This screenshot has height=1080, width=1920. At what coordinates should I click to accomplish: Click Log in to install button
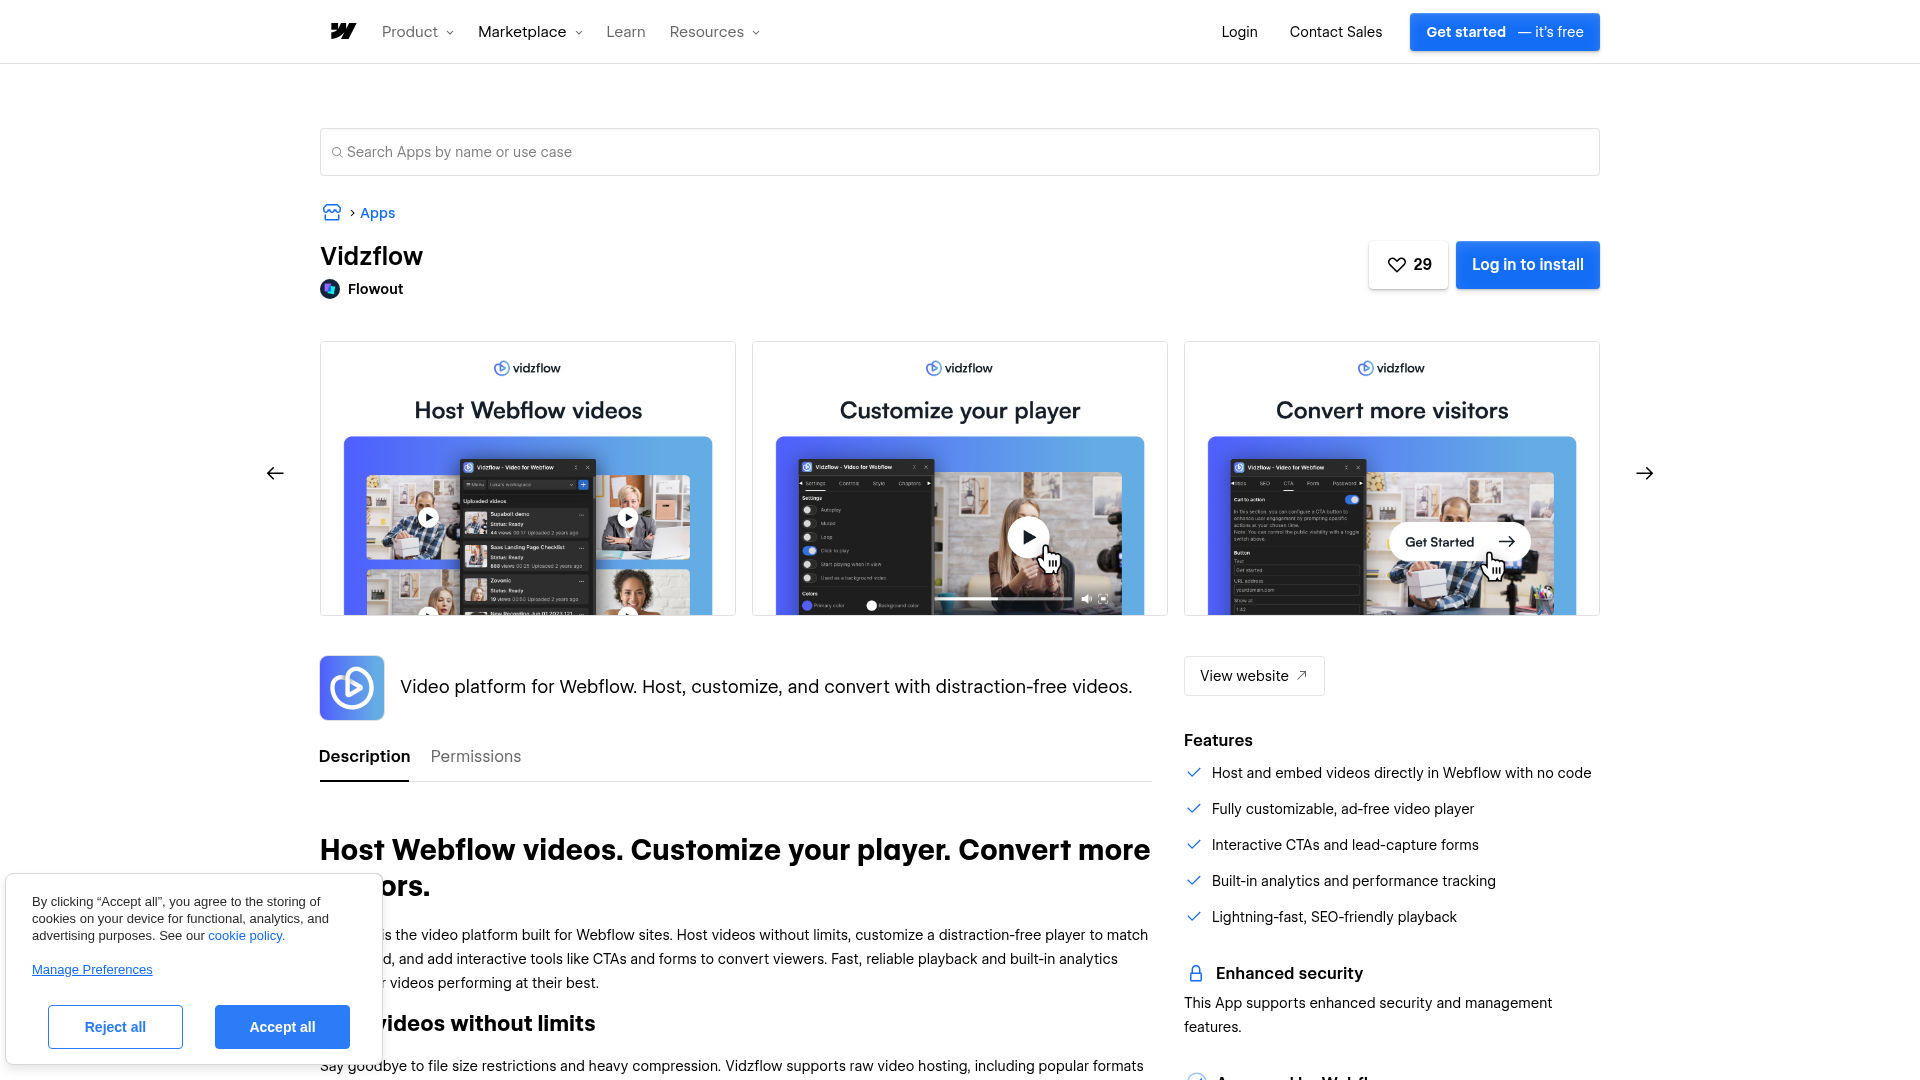(x=1528, y=265)
